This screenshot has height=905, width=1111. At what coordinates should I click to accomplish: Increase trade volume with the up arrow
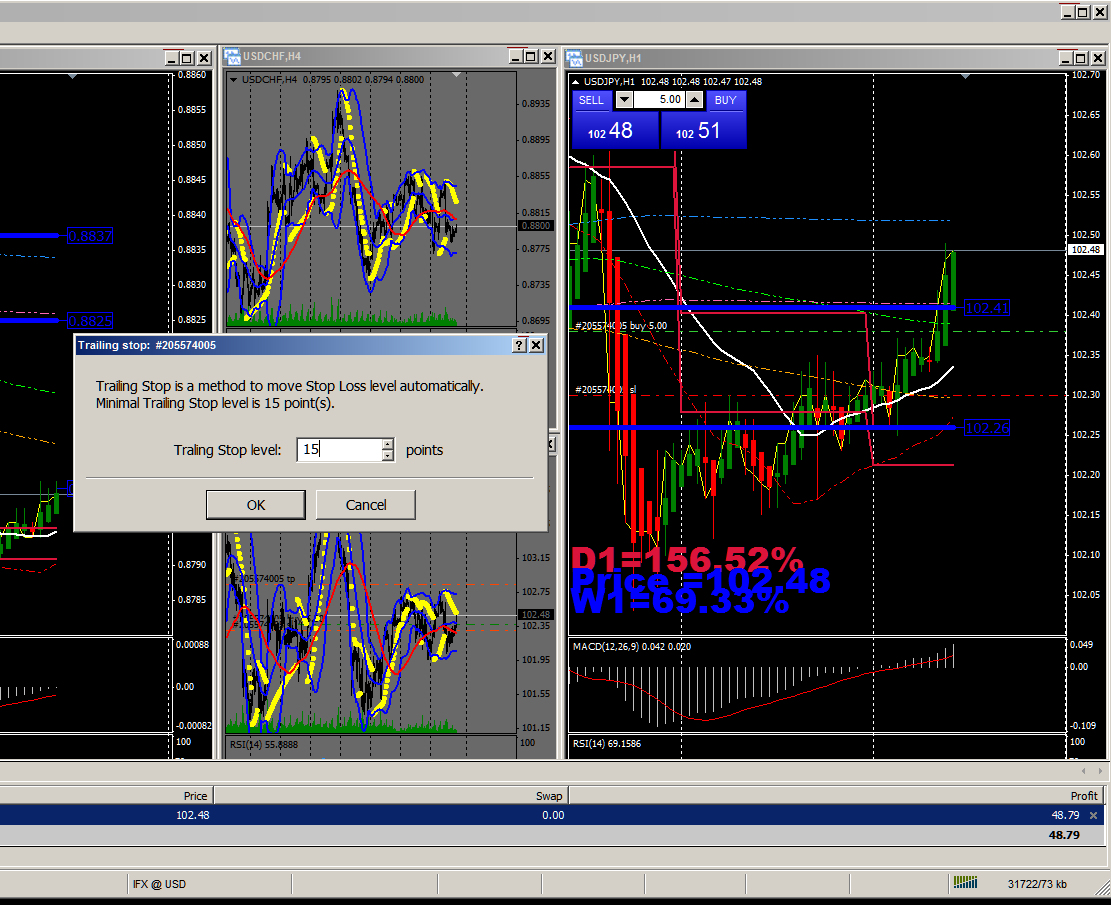click(694, 100)
